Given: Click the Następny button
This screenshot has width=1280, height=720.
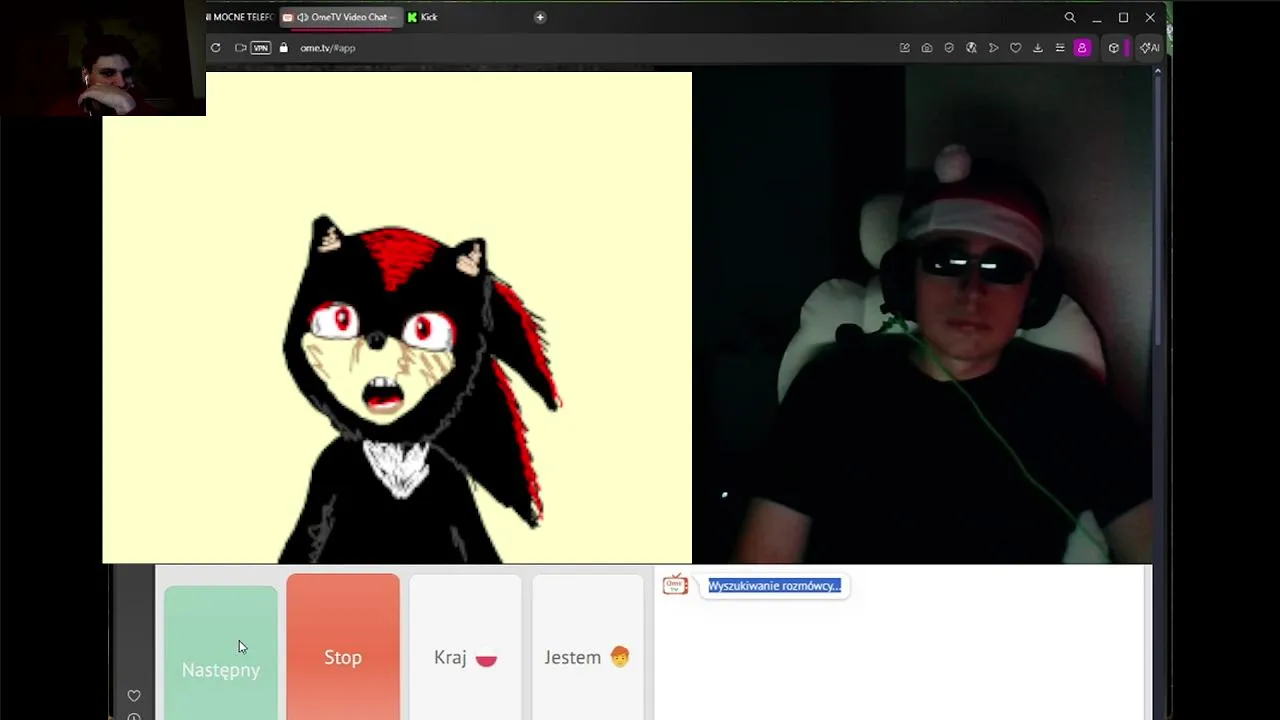Looking at the screenshot, I should click(221, 652).
